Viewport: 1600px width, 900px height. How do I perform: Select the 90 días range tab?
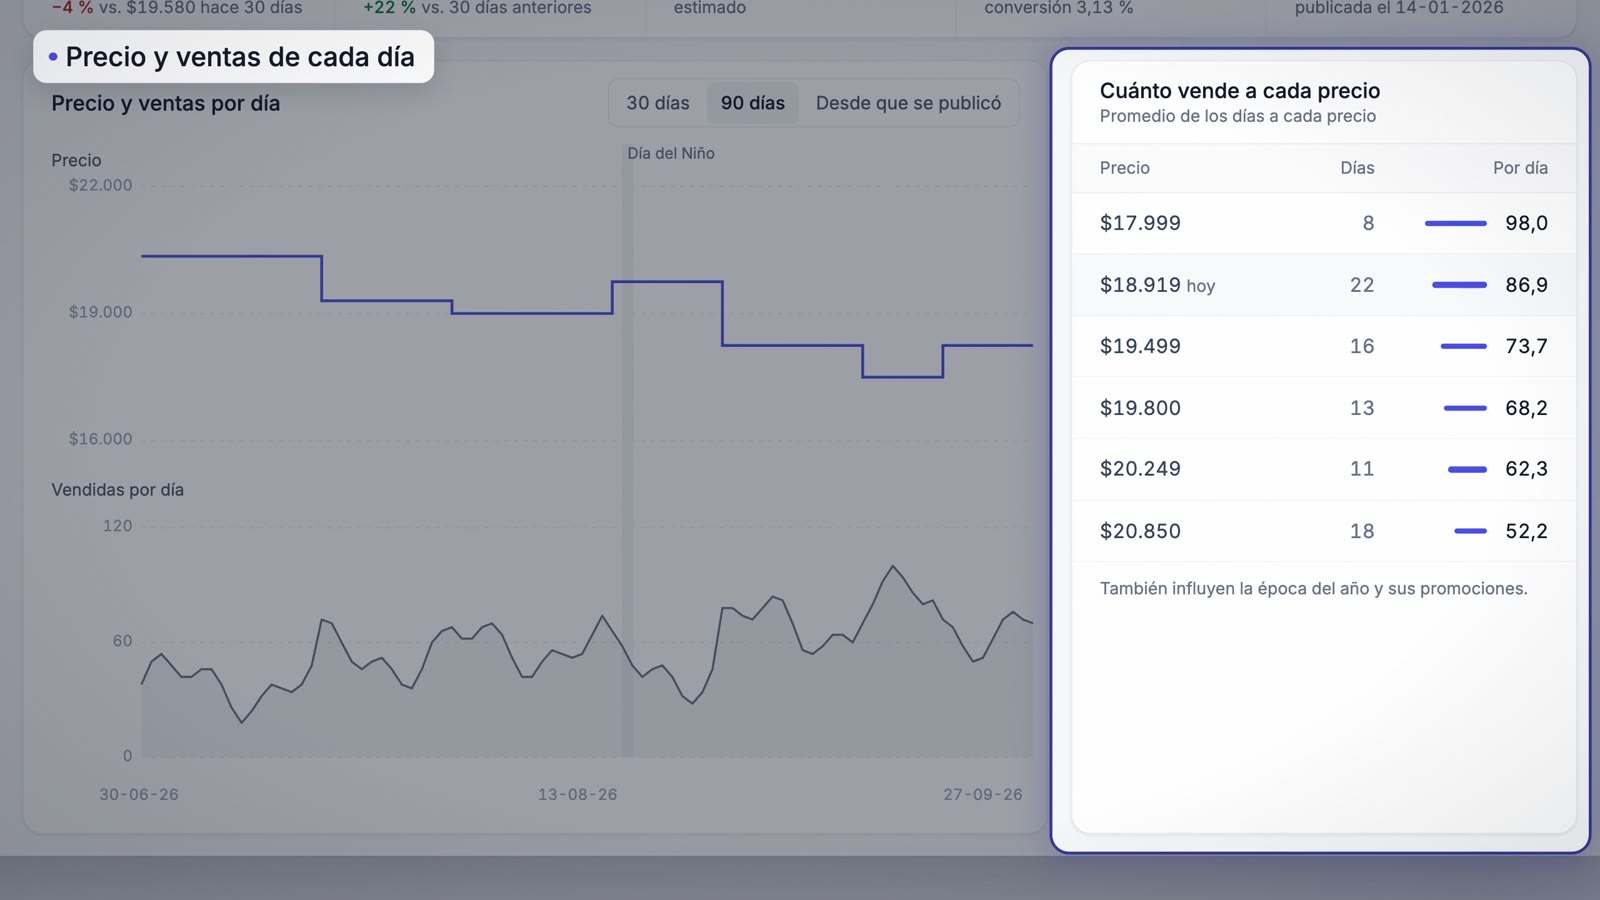(753, 103)
